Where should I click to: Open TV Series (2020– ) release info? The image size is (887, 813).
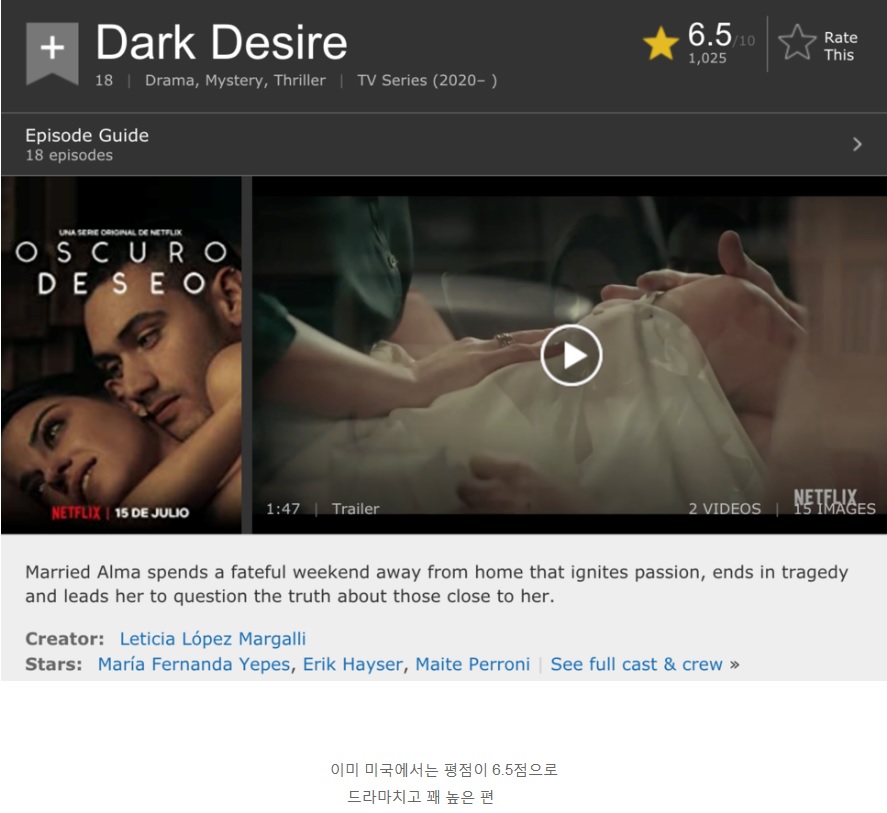click(427, 80)
